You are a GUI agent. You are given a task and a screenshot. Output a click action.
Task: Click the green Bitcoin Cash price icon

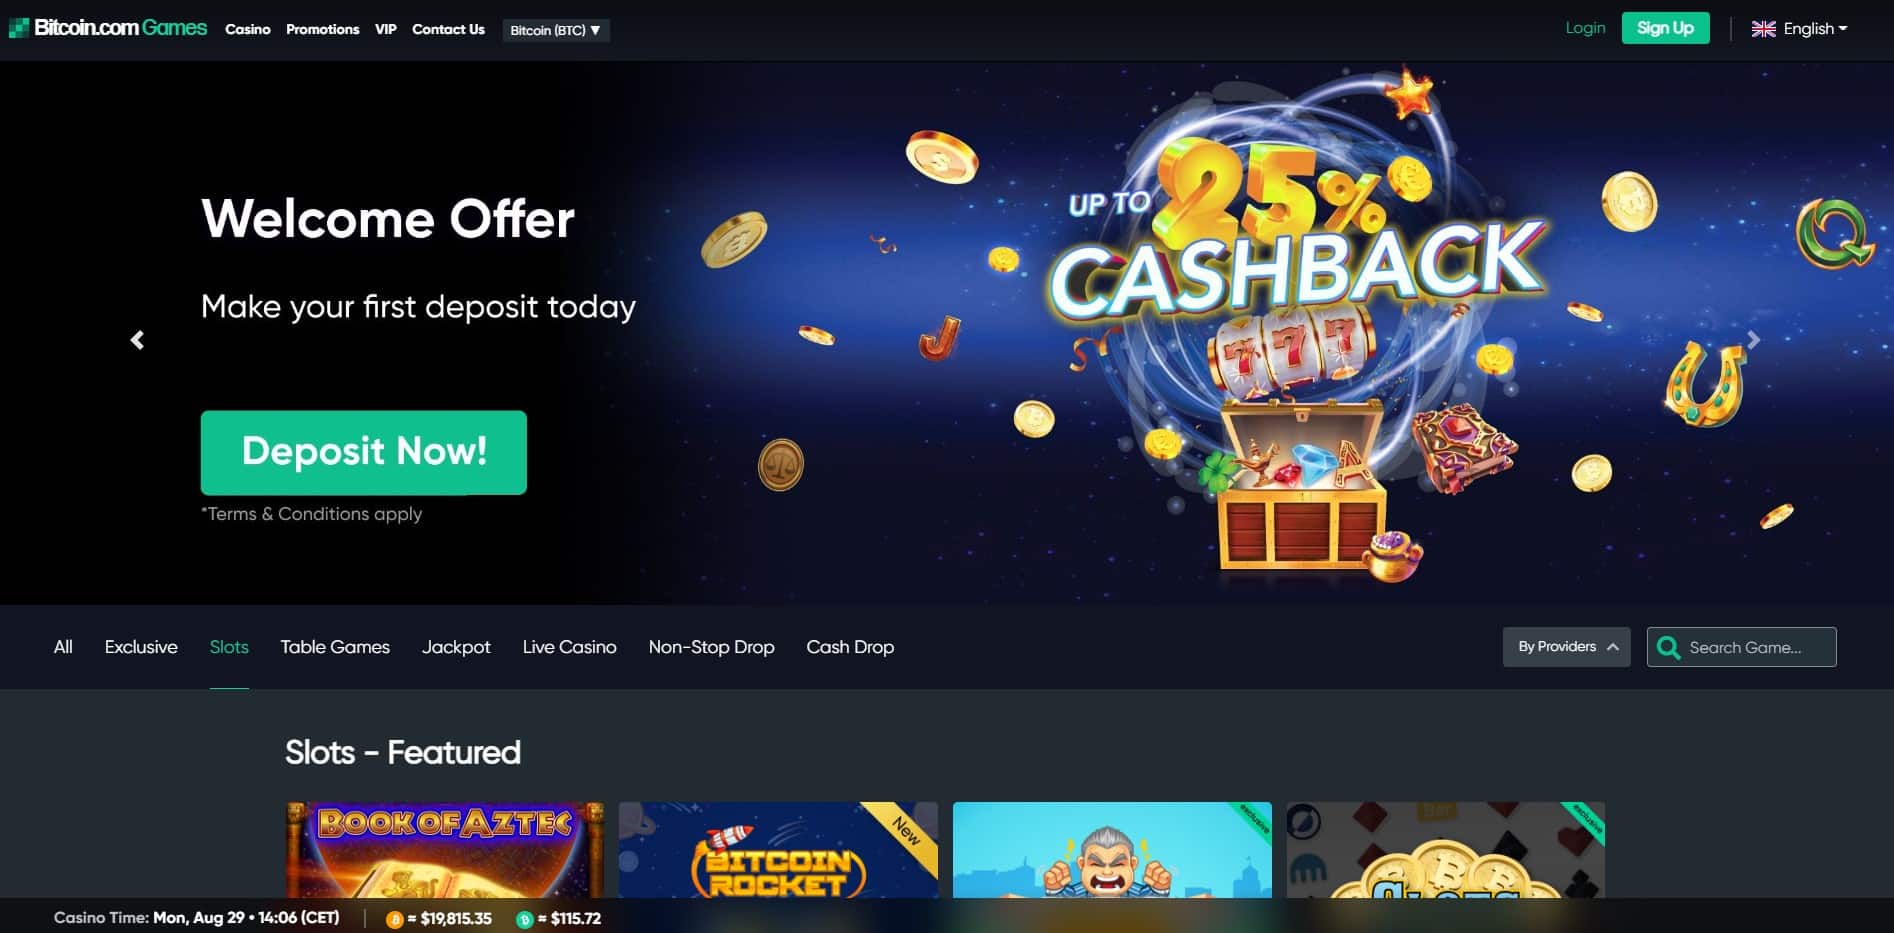tap(524, 919)
